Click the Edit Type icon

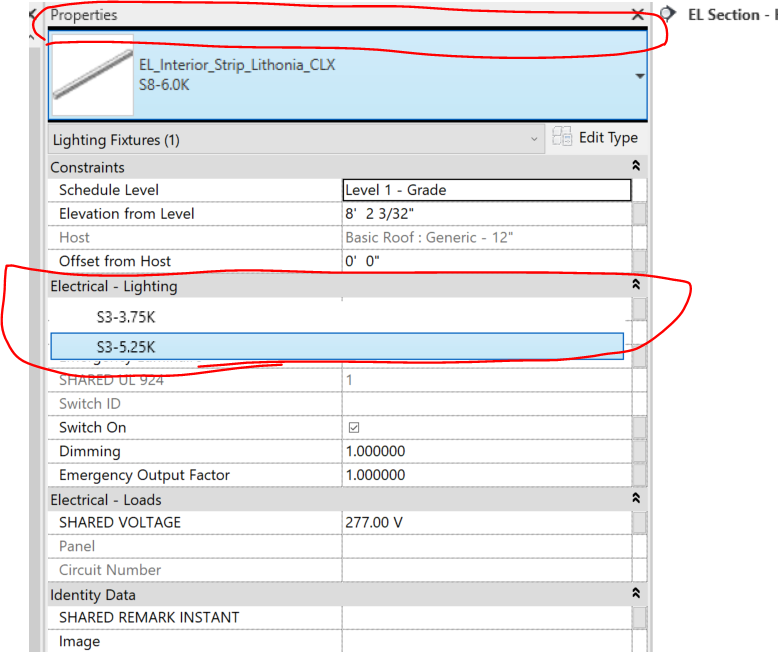tap(562, 136)
